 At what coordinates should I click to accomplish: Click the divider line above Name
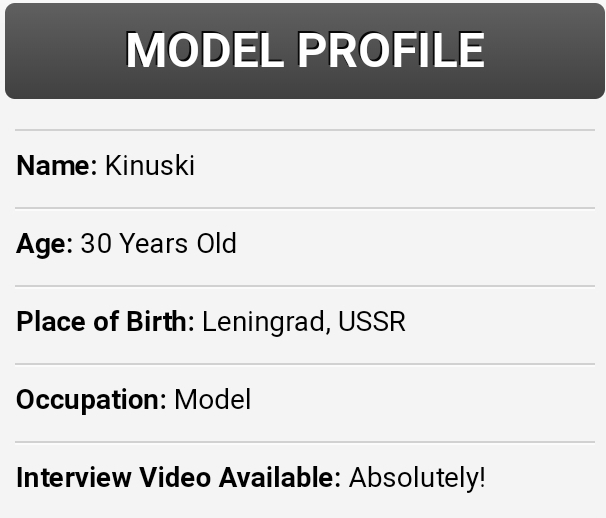pos(305,130)
